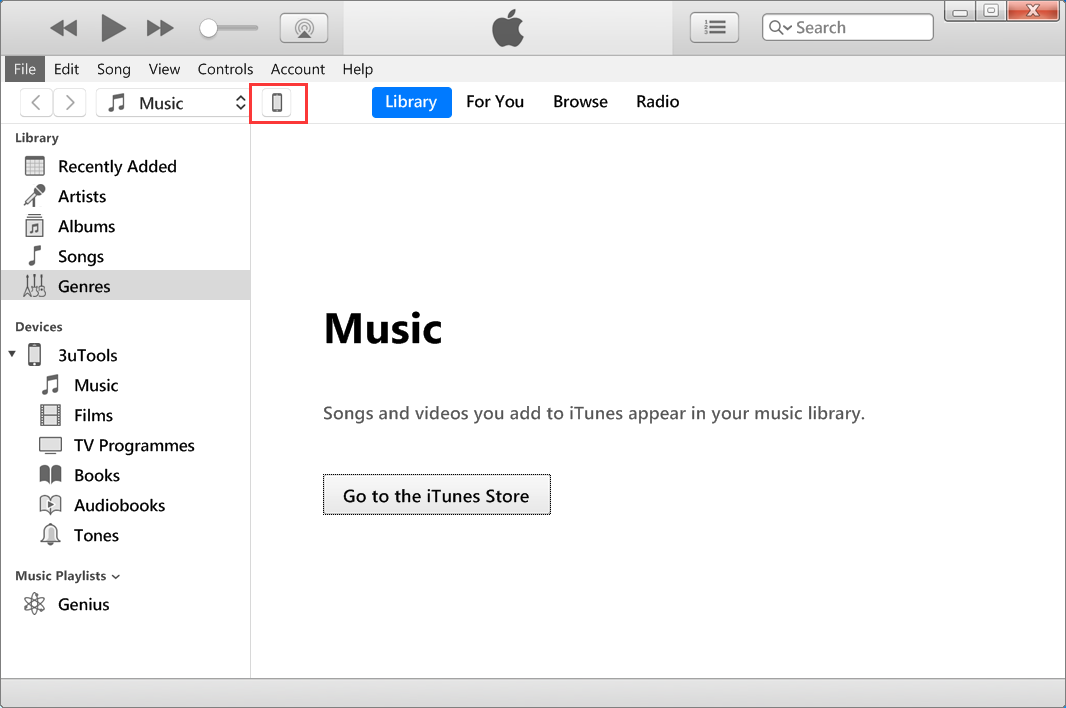
Task: Open the Account menu
Action: 298,69
